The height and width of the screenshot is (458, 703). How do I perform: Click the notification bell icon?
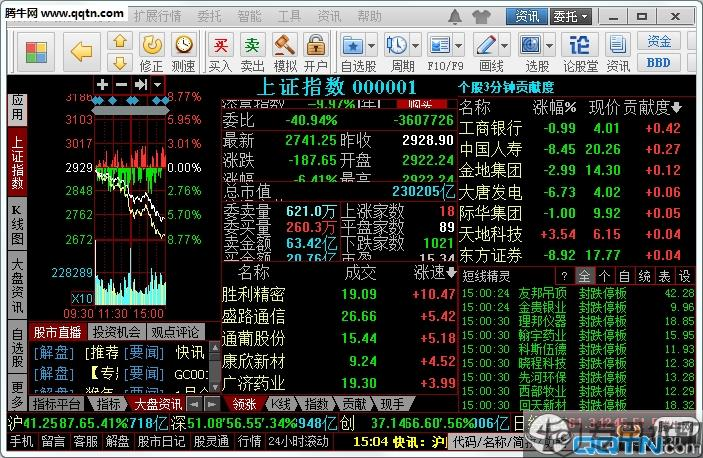coord(455,17)
